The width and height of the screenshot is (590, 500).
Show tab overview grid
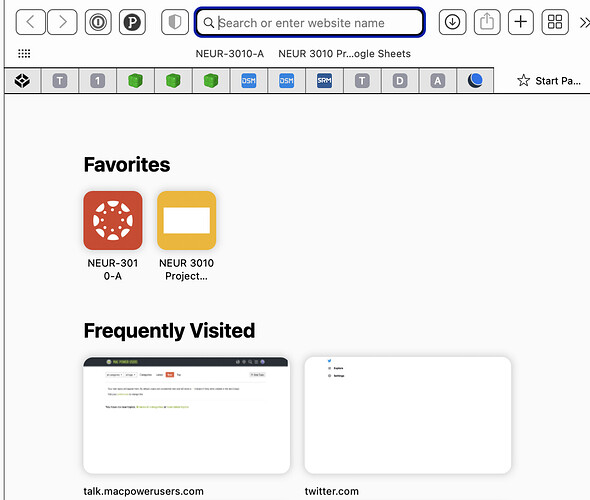click(x=555, y=23)
